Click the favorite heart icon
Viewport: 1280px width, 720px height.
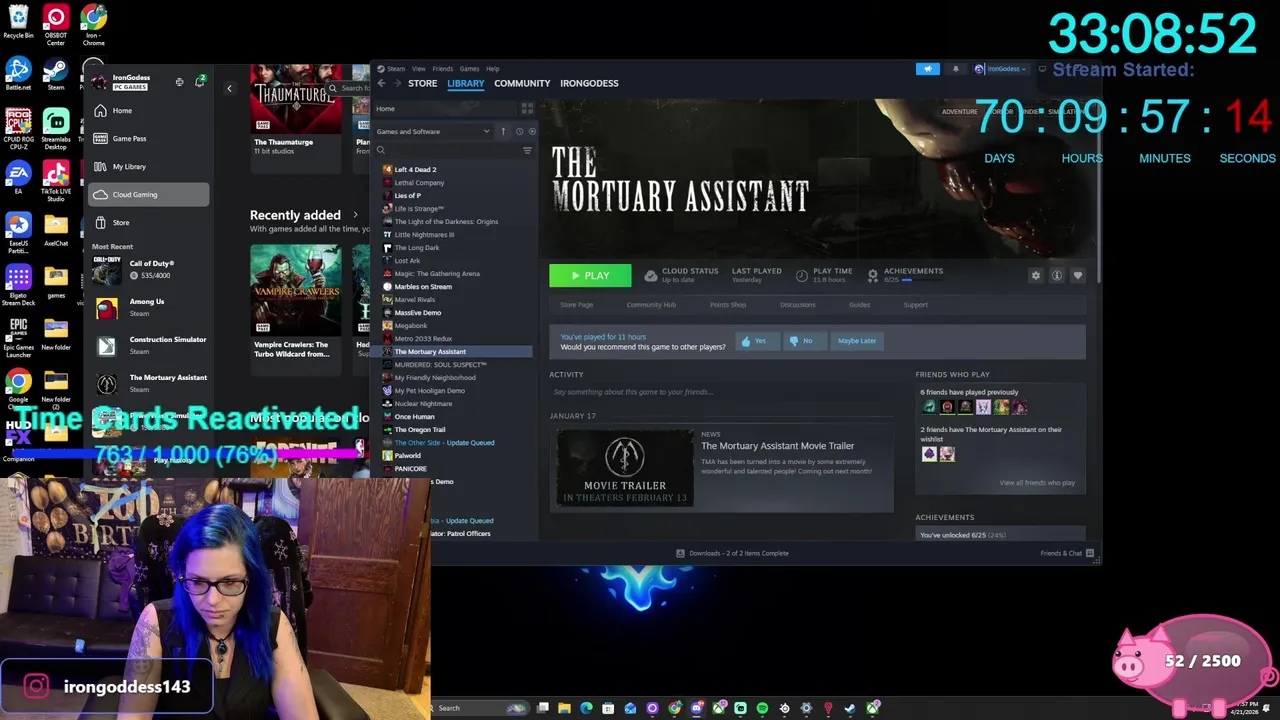coord(1078,275)
